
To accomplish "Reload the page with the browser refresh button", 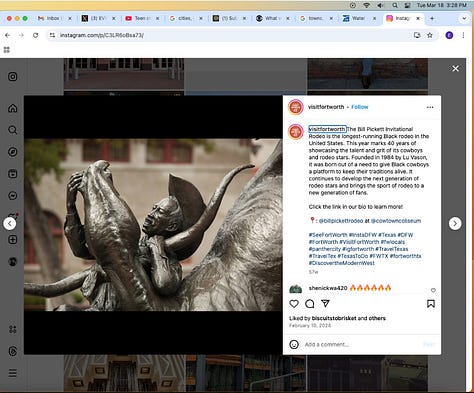I will (x=35, y=35).
